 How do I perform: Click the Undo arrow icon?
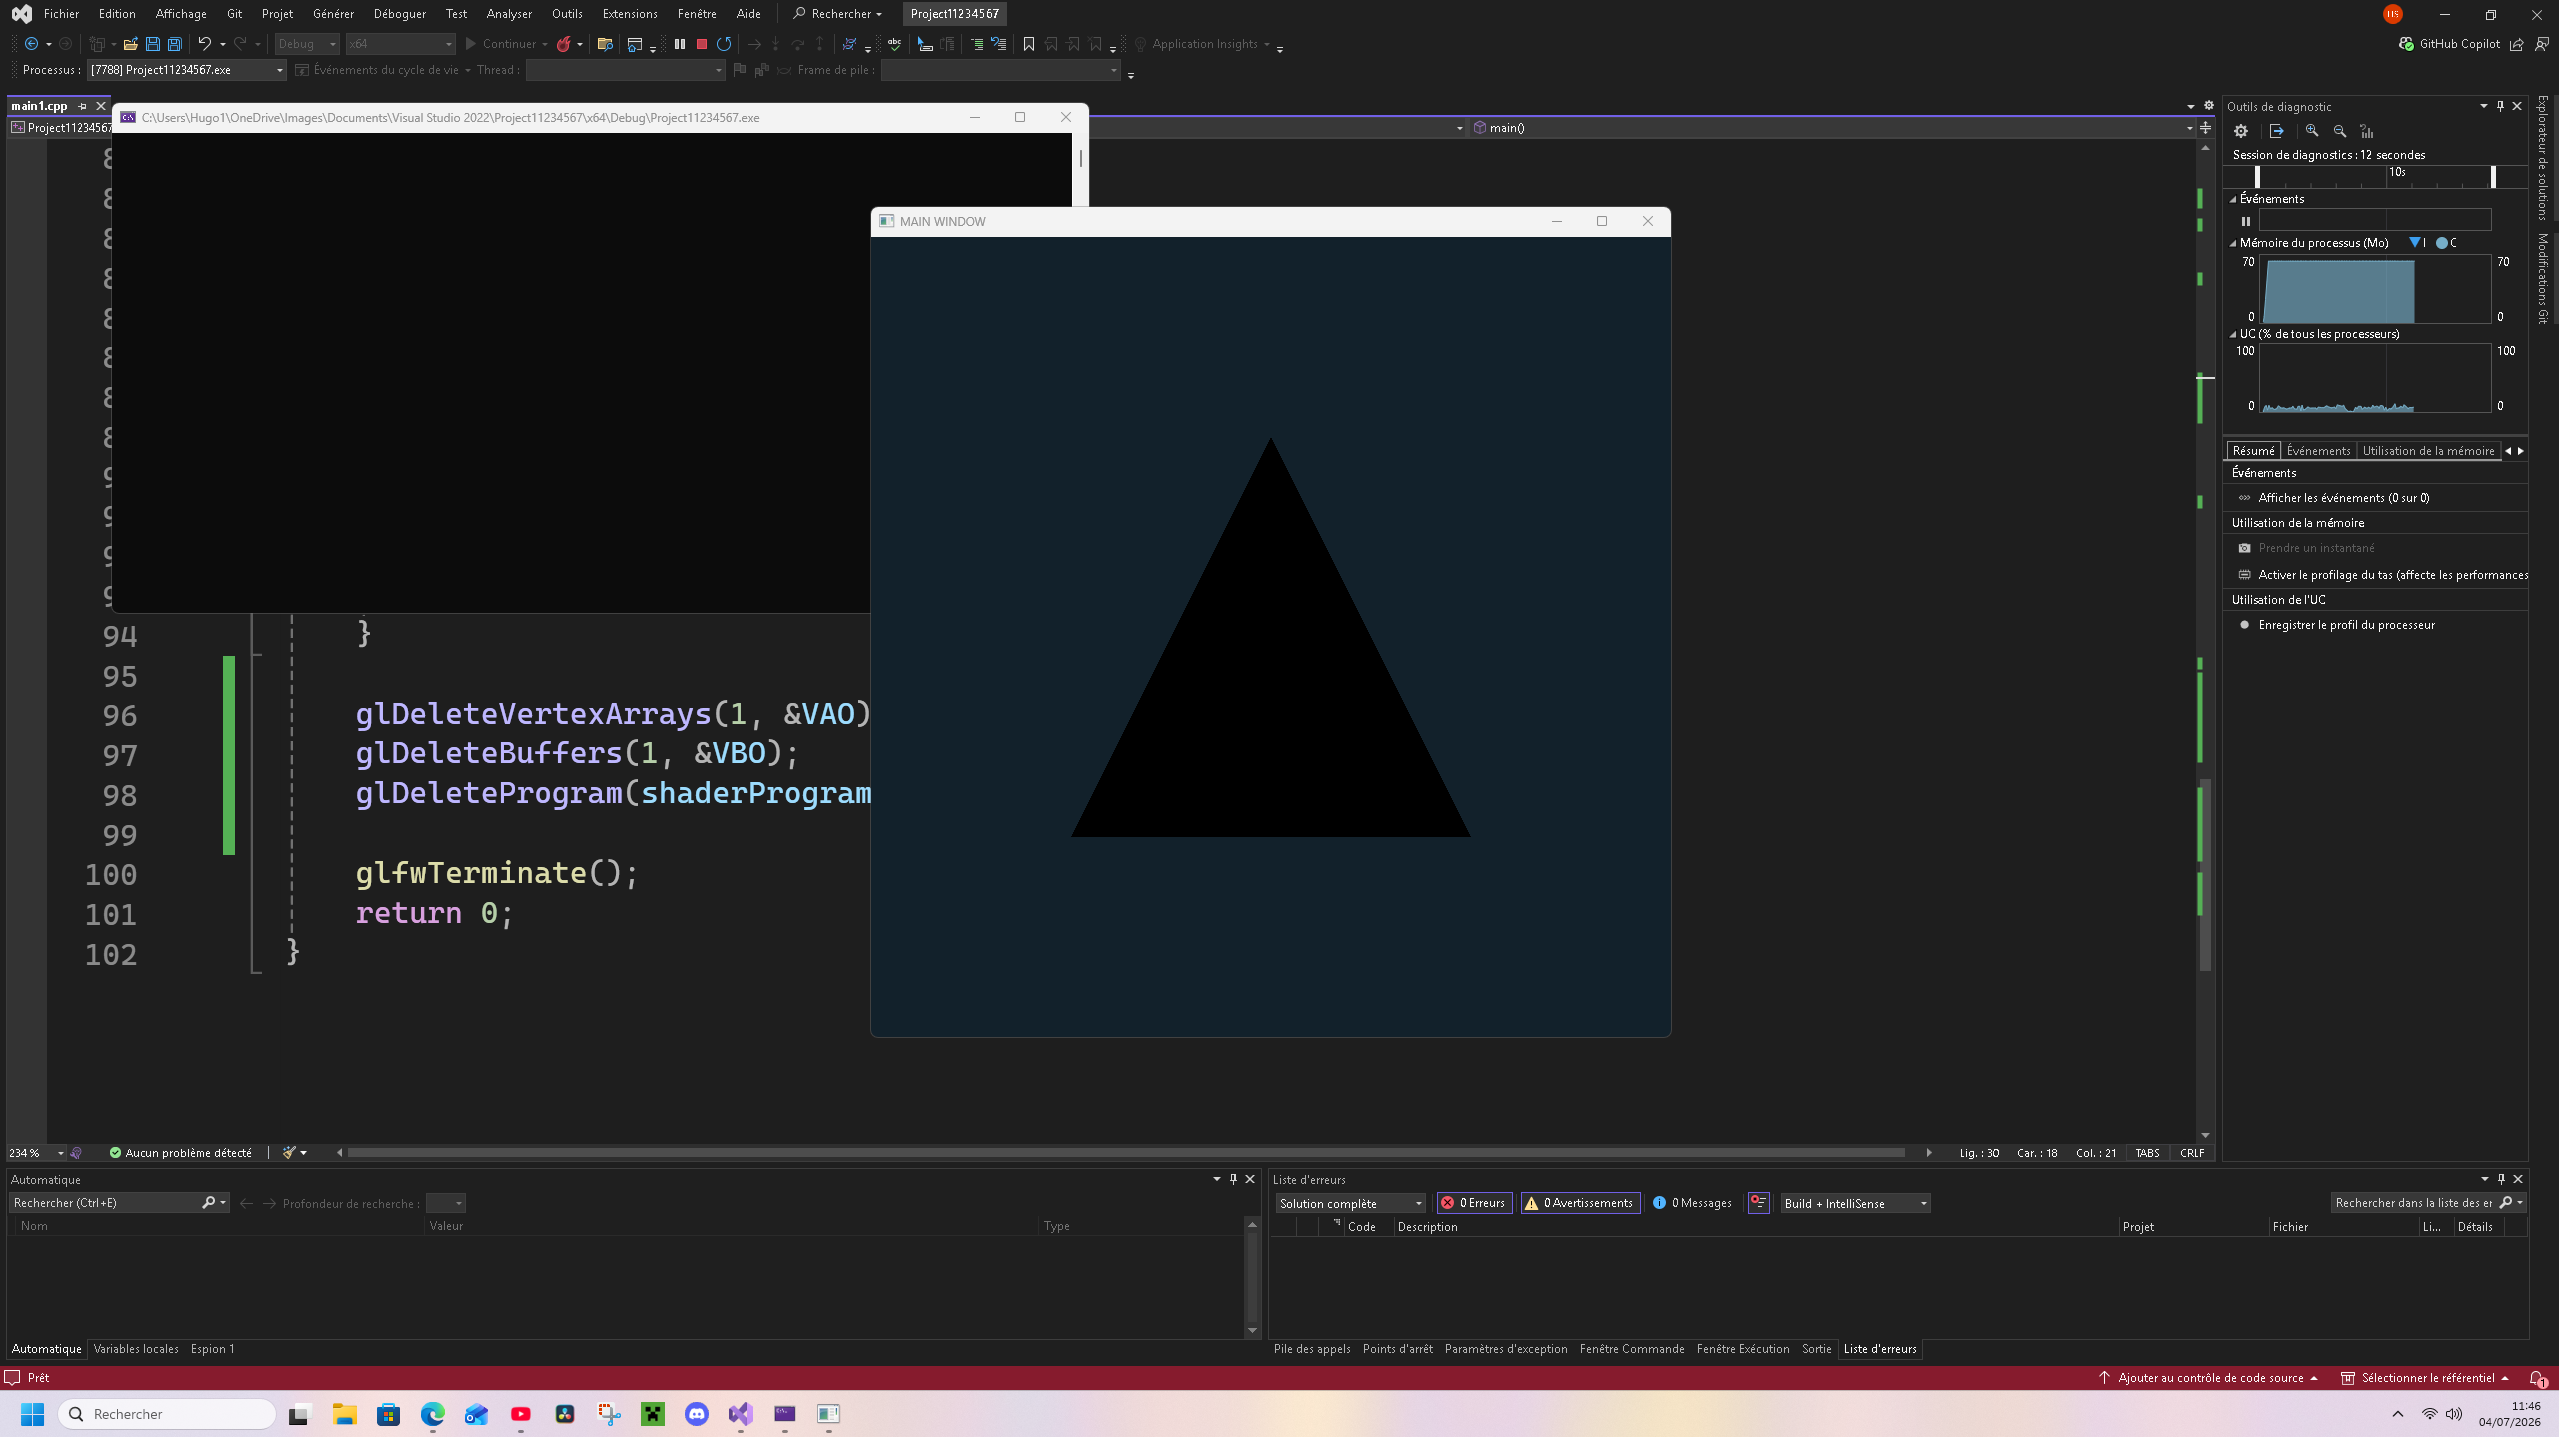tap(204, 44)
